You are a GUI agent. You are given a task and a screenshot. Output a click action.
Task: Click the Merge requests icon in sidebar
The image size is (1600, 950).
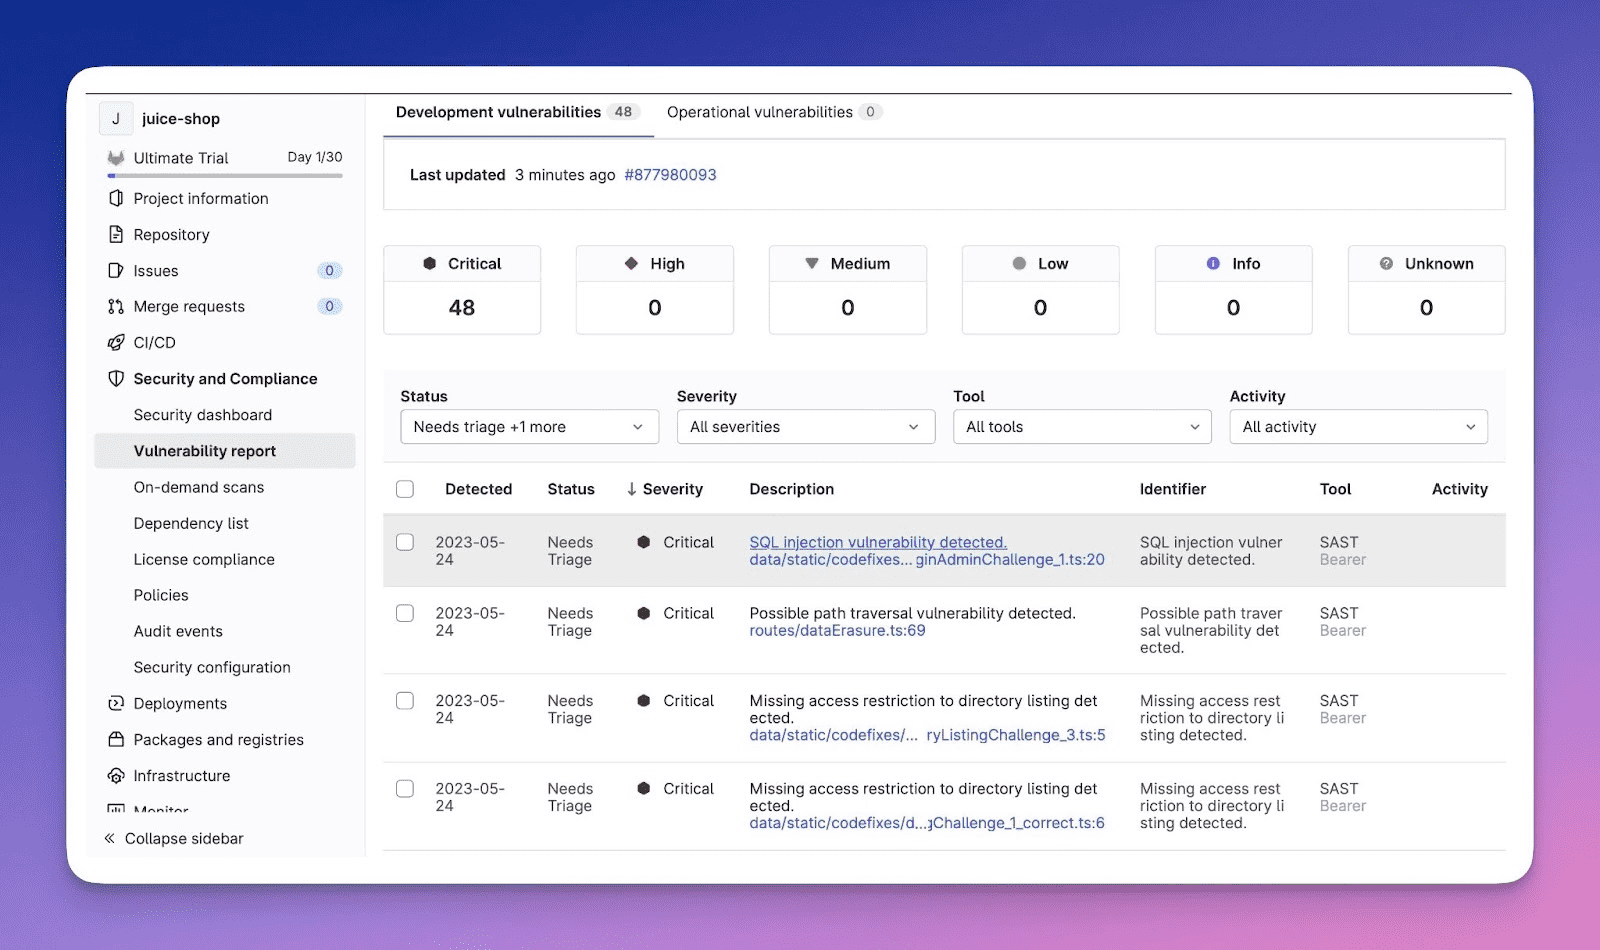[x=116, y=306]
